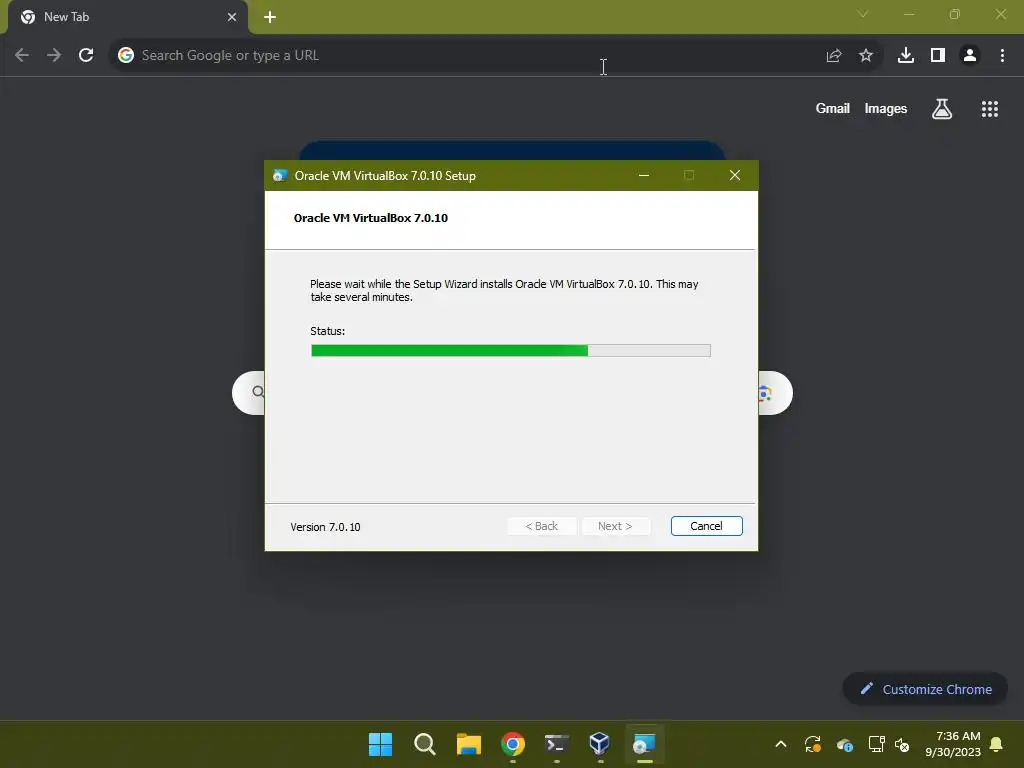Image resolution: width=1024 pixels, height=768 pixels.
Task: Click Customize Chrome button
Action: [x=925, y=689]
